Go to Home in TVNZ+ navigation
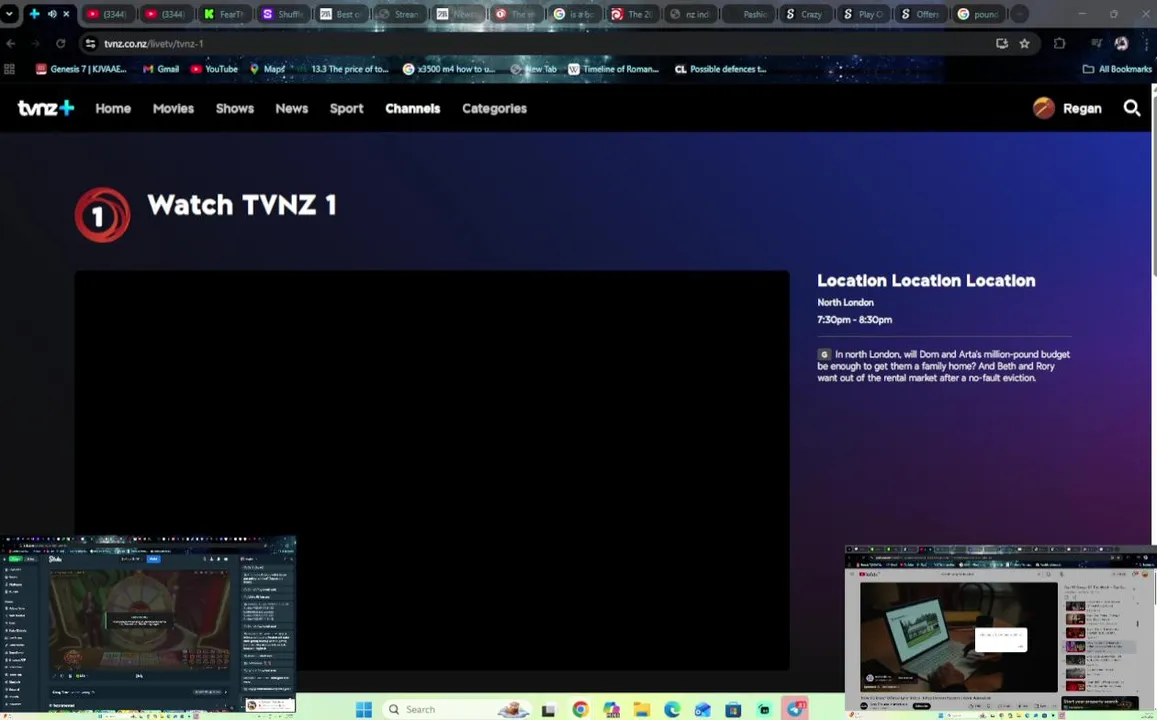Viewport: 1157px width, 720px height. click(x=113, y=108)
